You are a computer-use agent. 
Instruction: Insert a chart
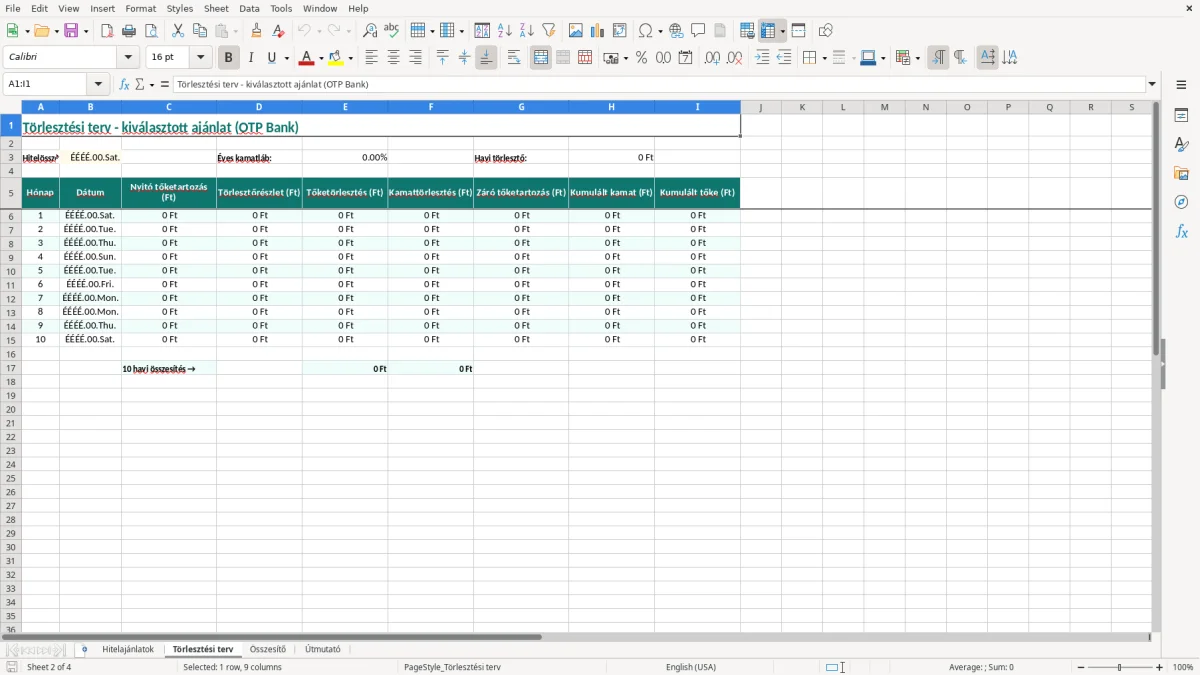pos(598,31)
